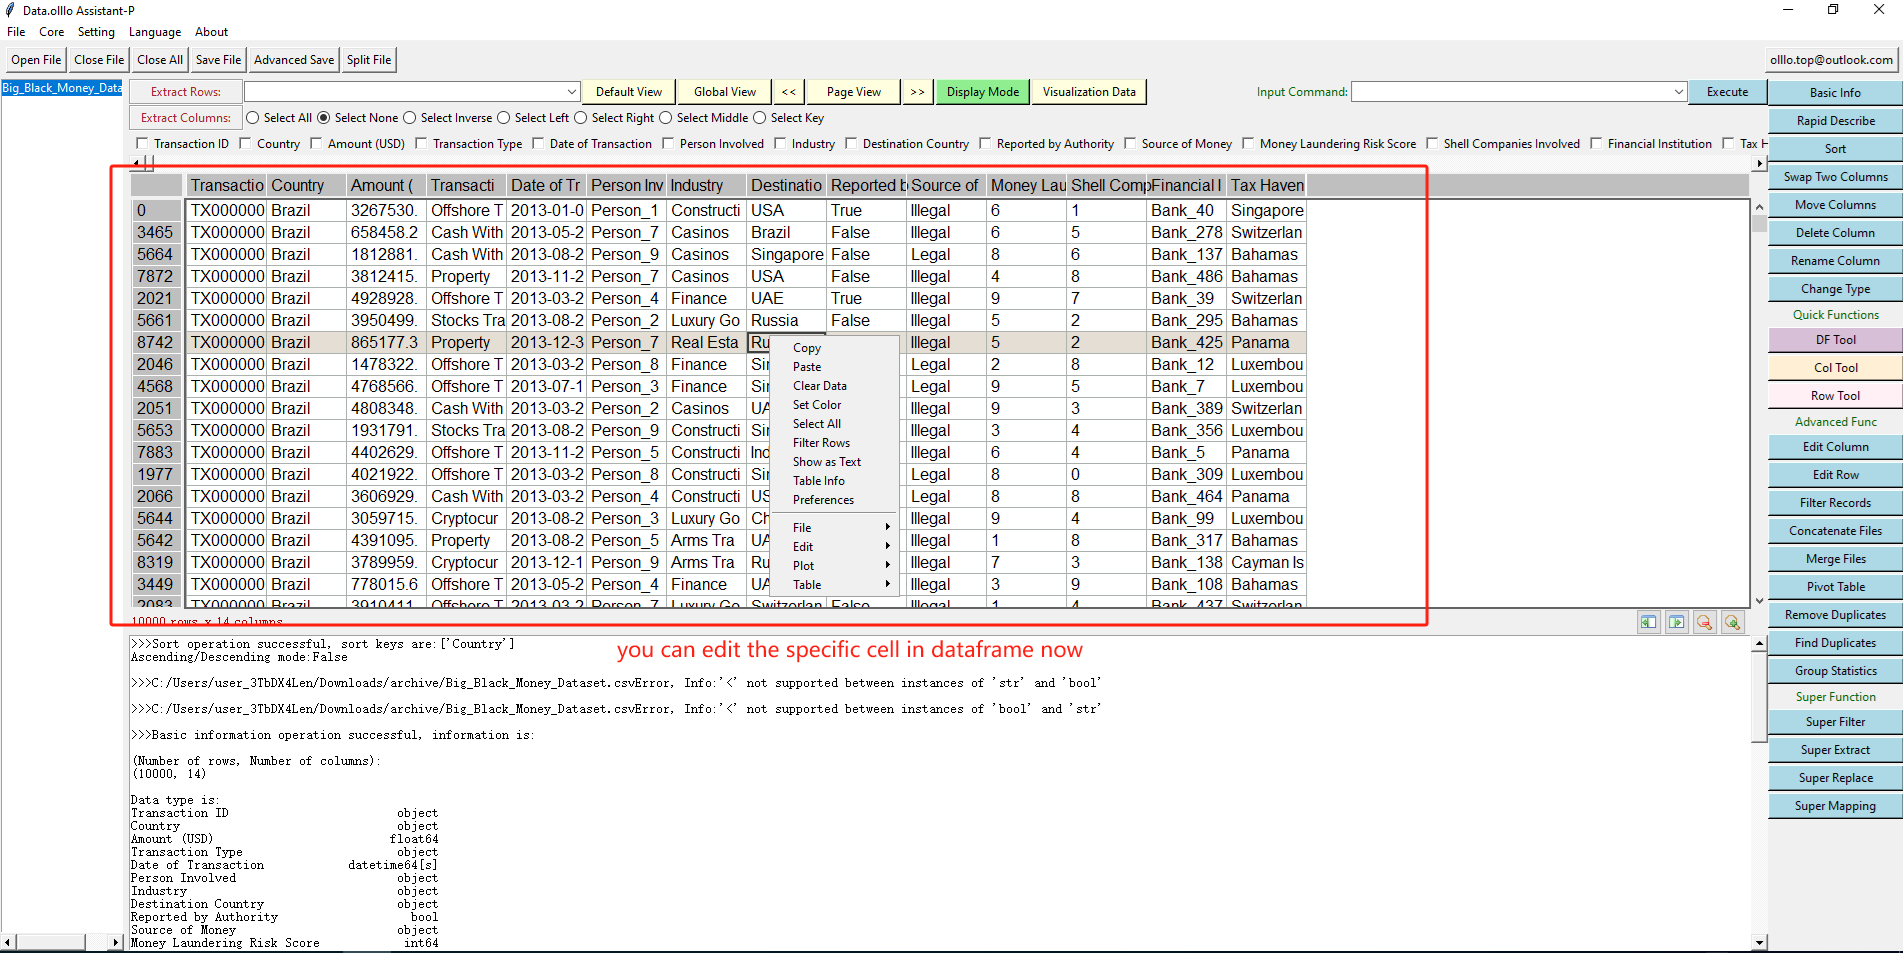Click the zoom out magnifier icon

coord(1704,622)
